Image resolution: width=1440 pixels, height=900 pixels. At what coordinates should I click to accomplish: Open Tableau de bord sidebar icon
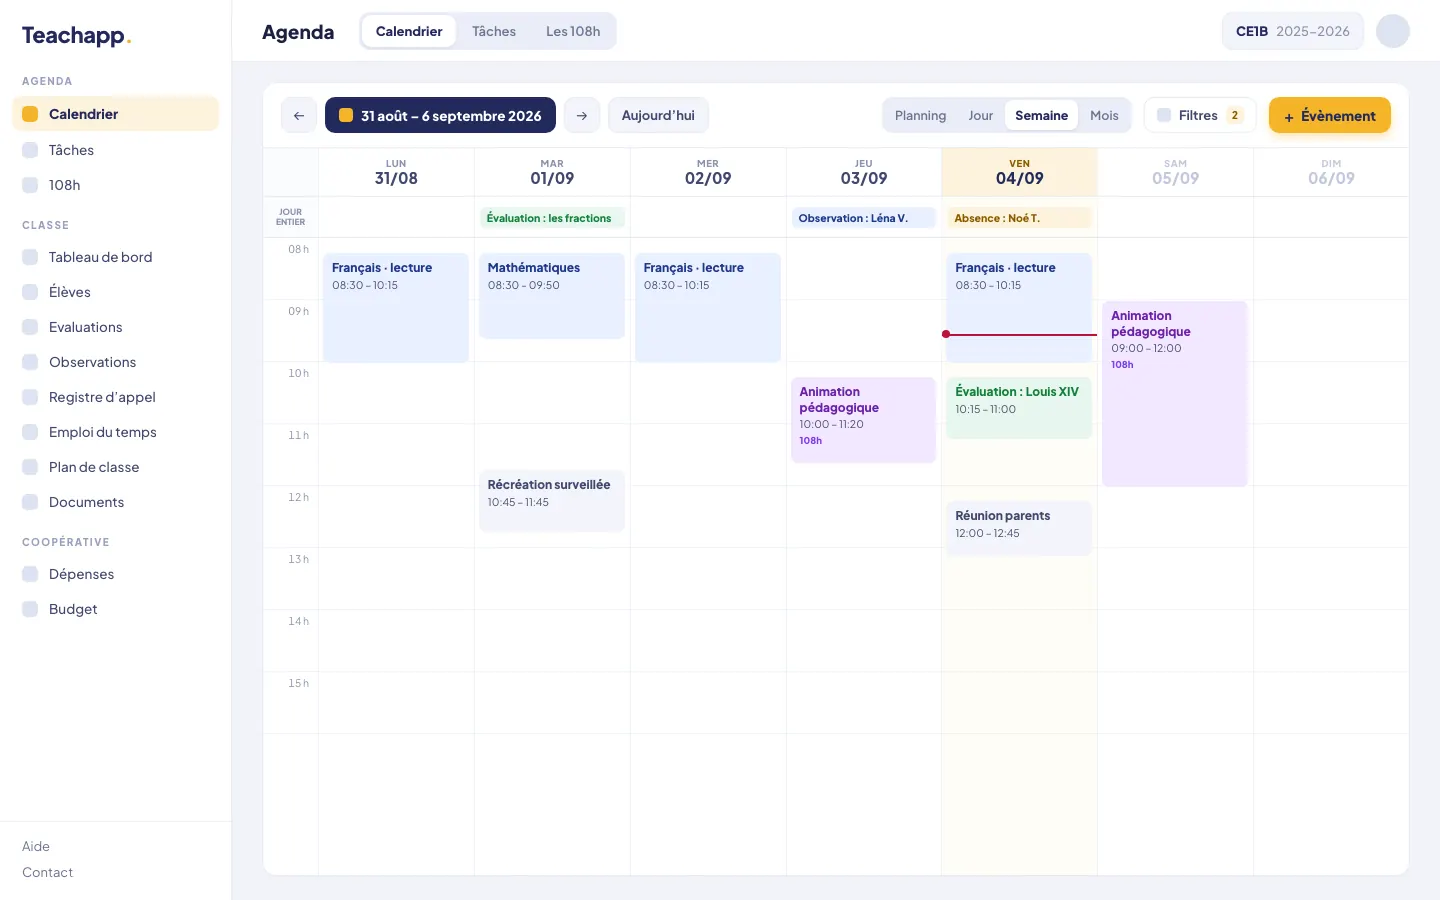(30, 257)
